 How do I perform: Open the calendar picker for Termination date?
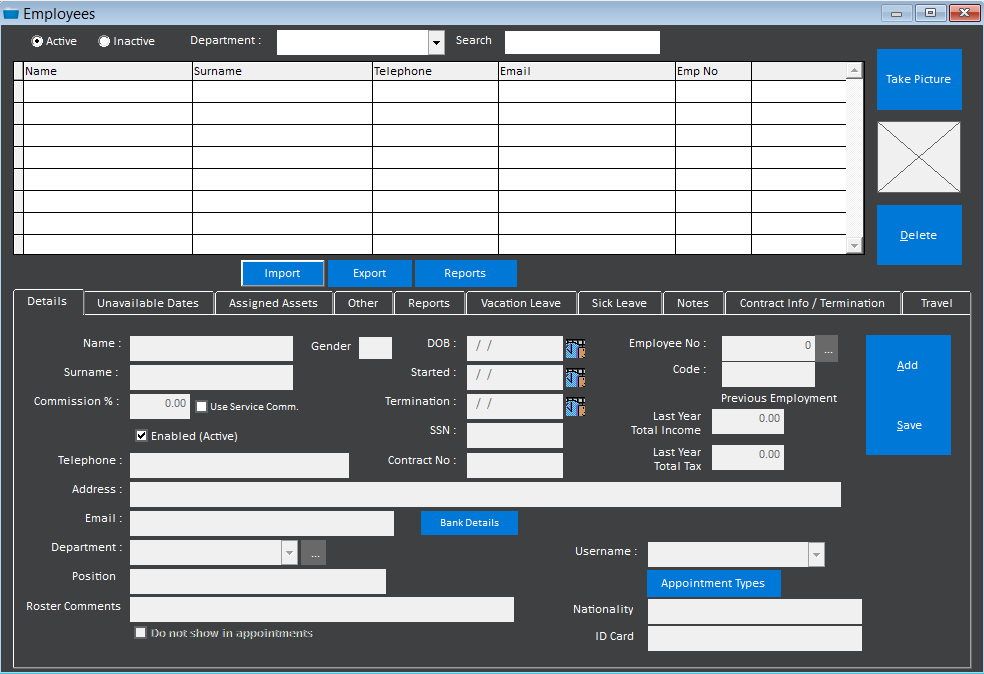[x=574, y=406]
